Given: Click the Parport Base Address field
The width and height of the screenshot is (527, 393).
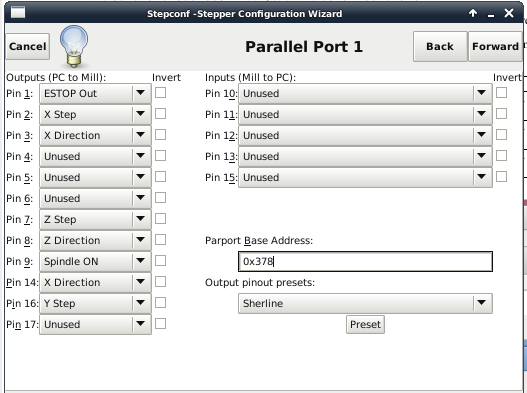Looking at the screenshot, I should [x=365, y=262].
